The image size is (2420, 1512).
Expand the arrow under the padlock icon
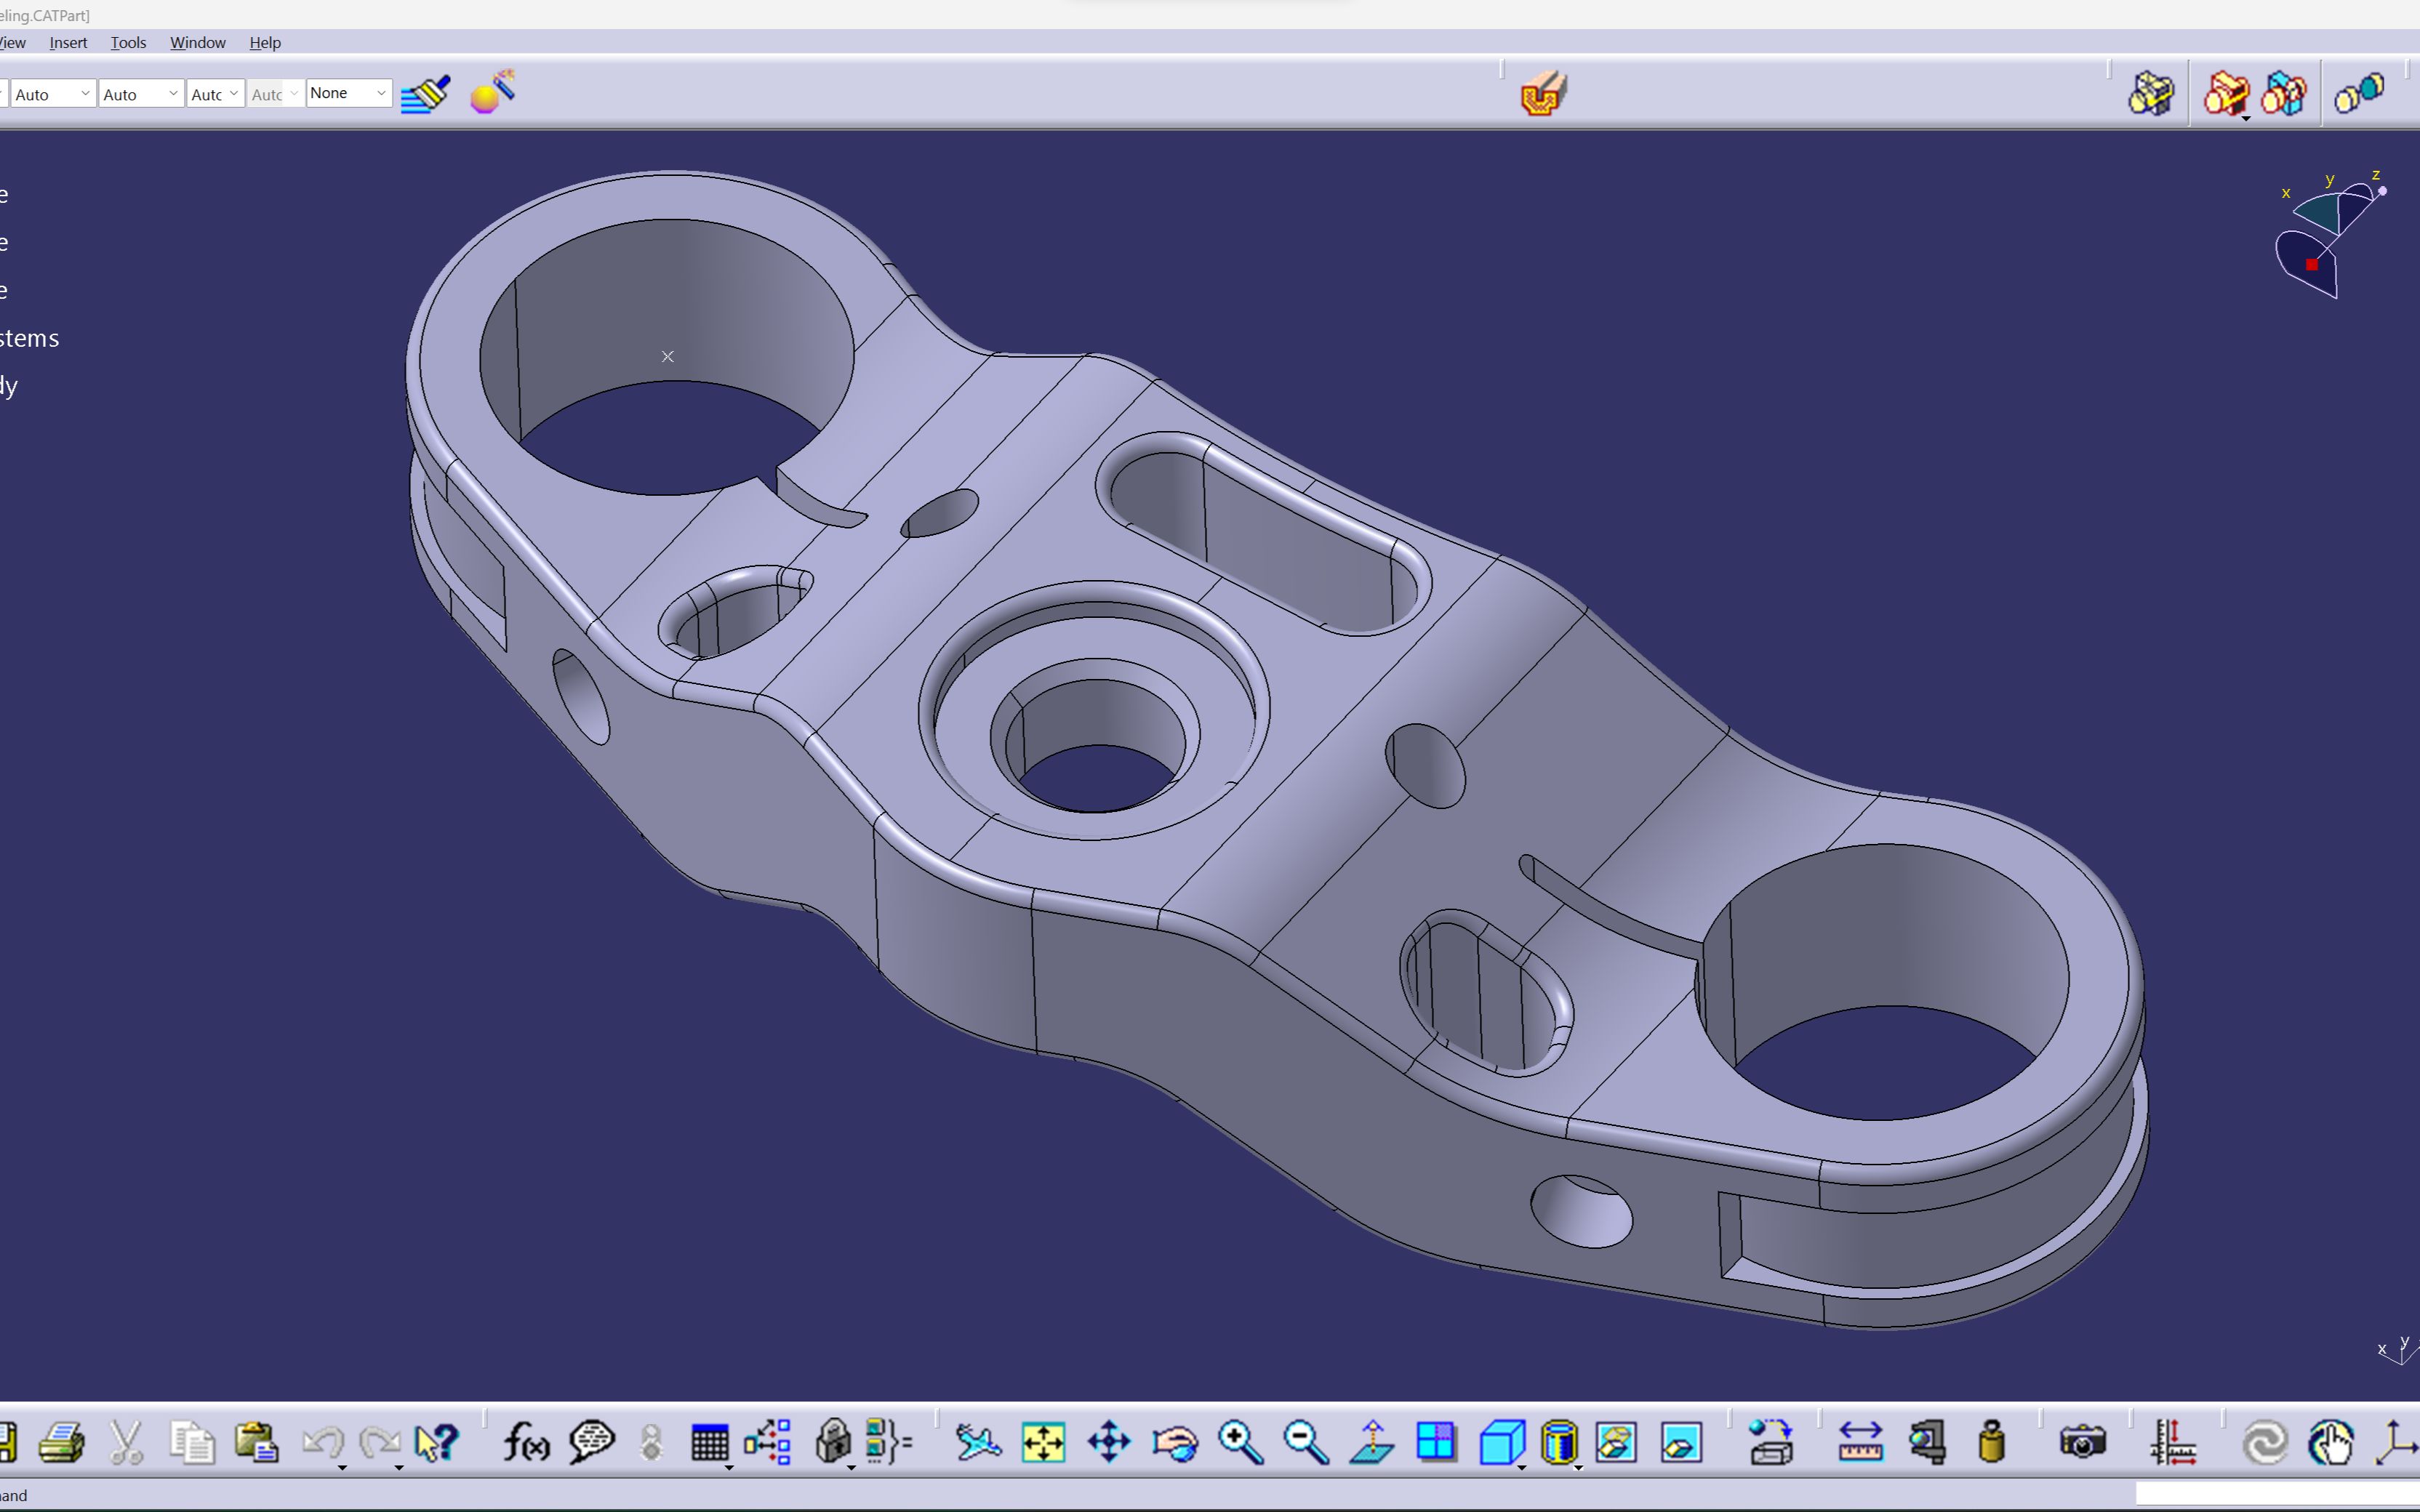(851, 1467)
